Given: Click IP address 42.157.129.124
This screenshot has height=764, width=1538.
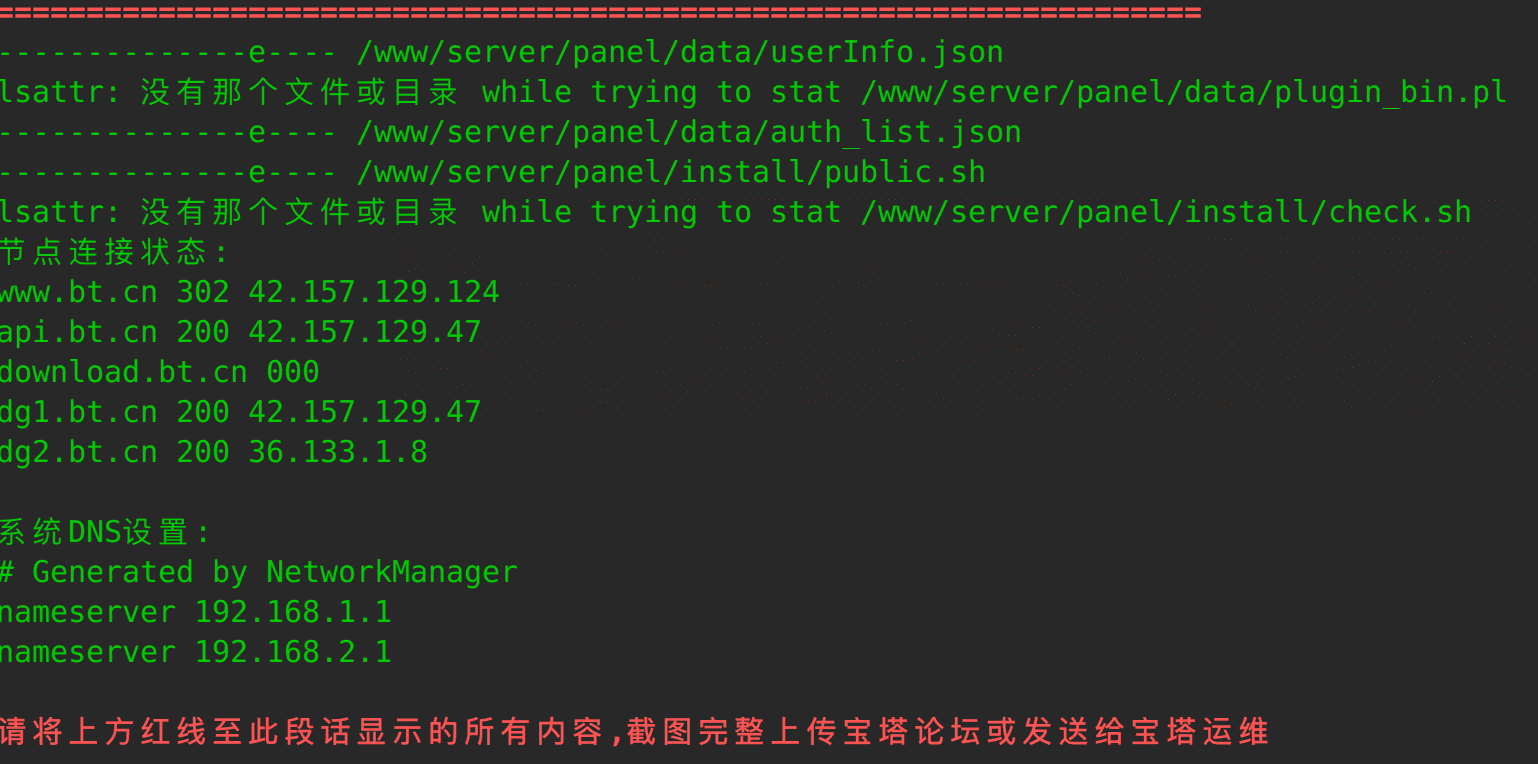Looking at the screenshot, I should [374, 292].
